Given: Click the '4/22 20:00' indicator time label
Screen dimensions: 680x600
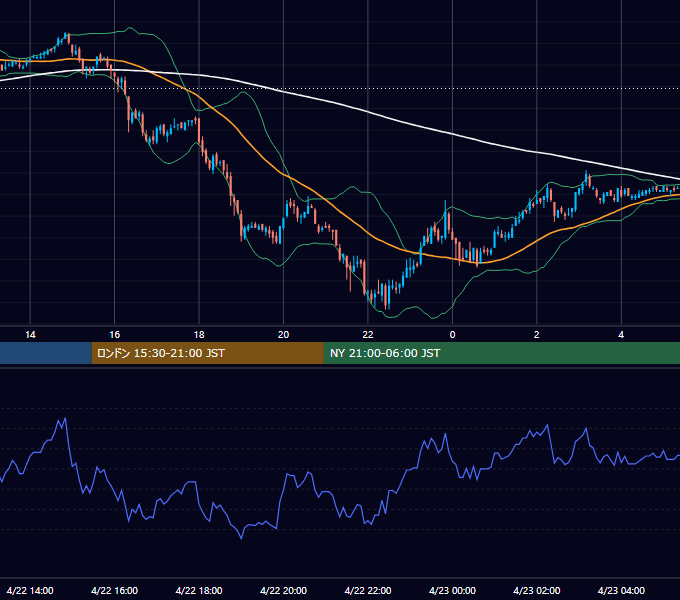Looking at the screenshot, I should (283, 590).
